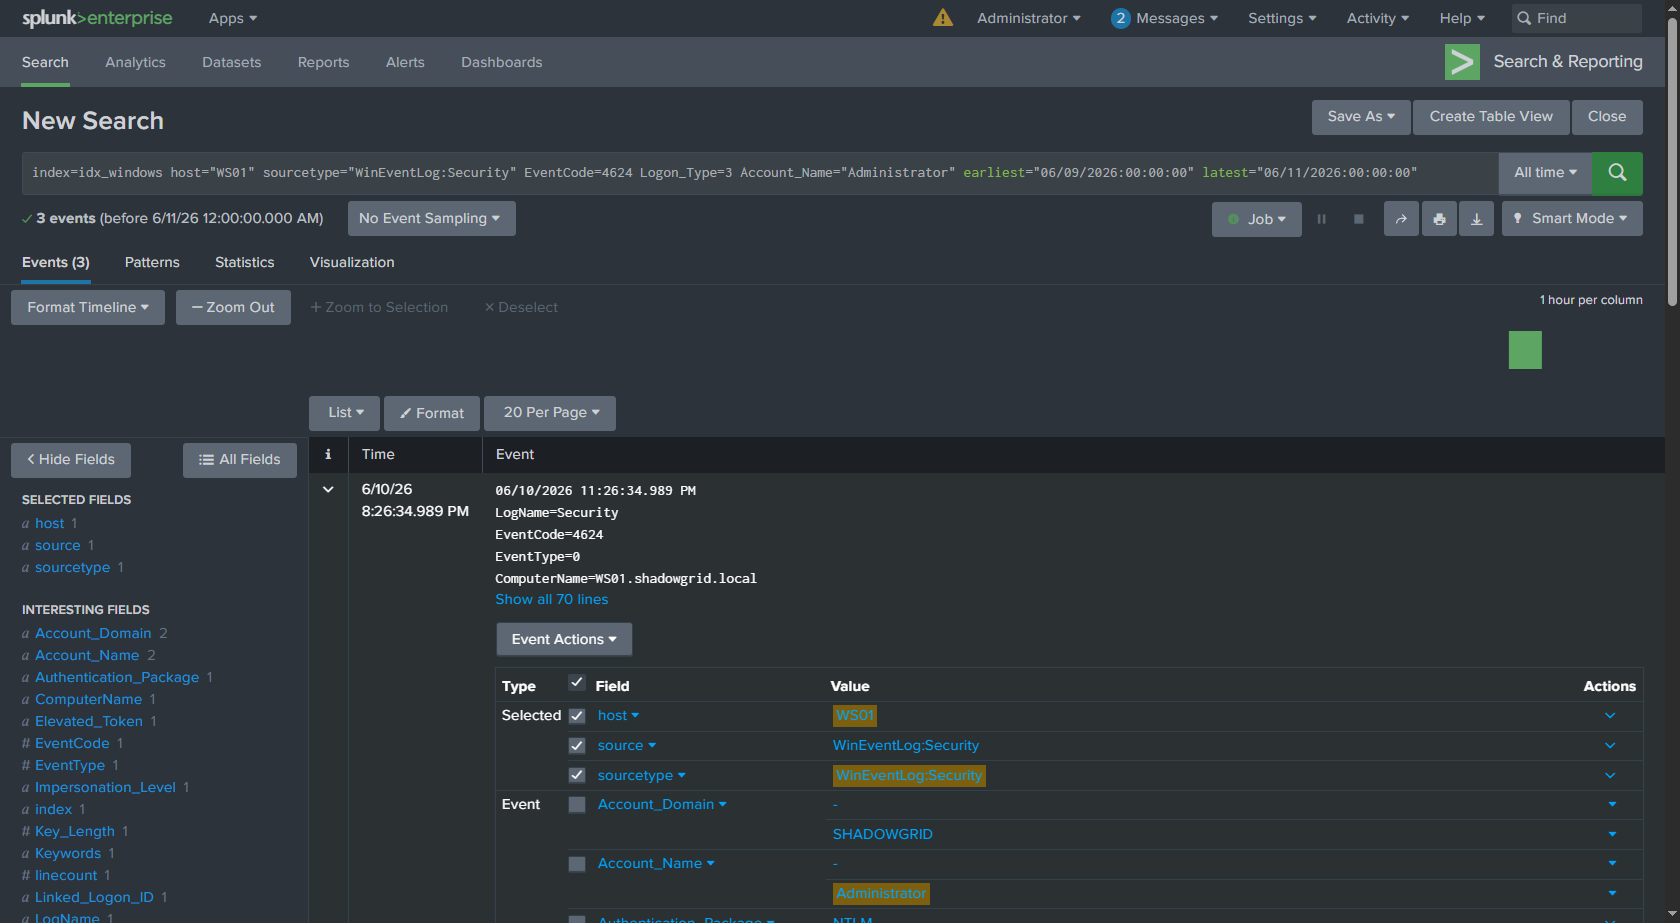
Task: Export results with download icon
Action: (1476, 219)
